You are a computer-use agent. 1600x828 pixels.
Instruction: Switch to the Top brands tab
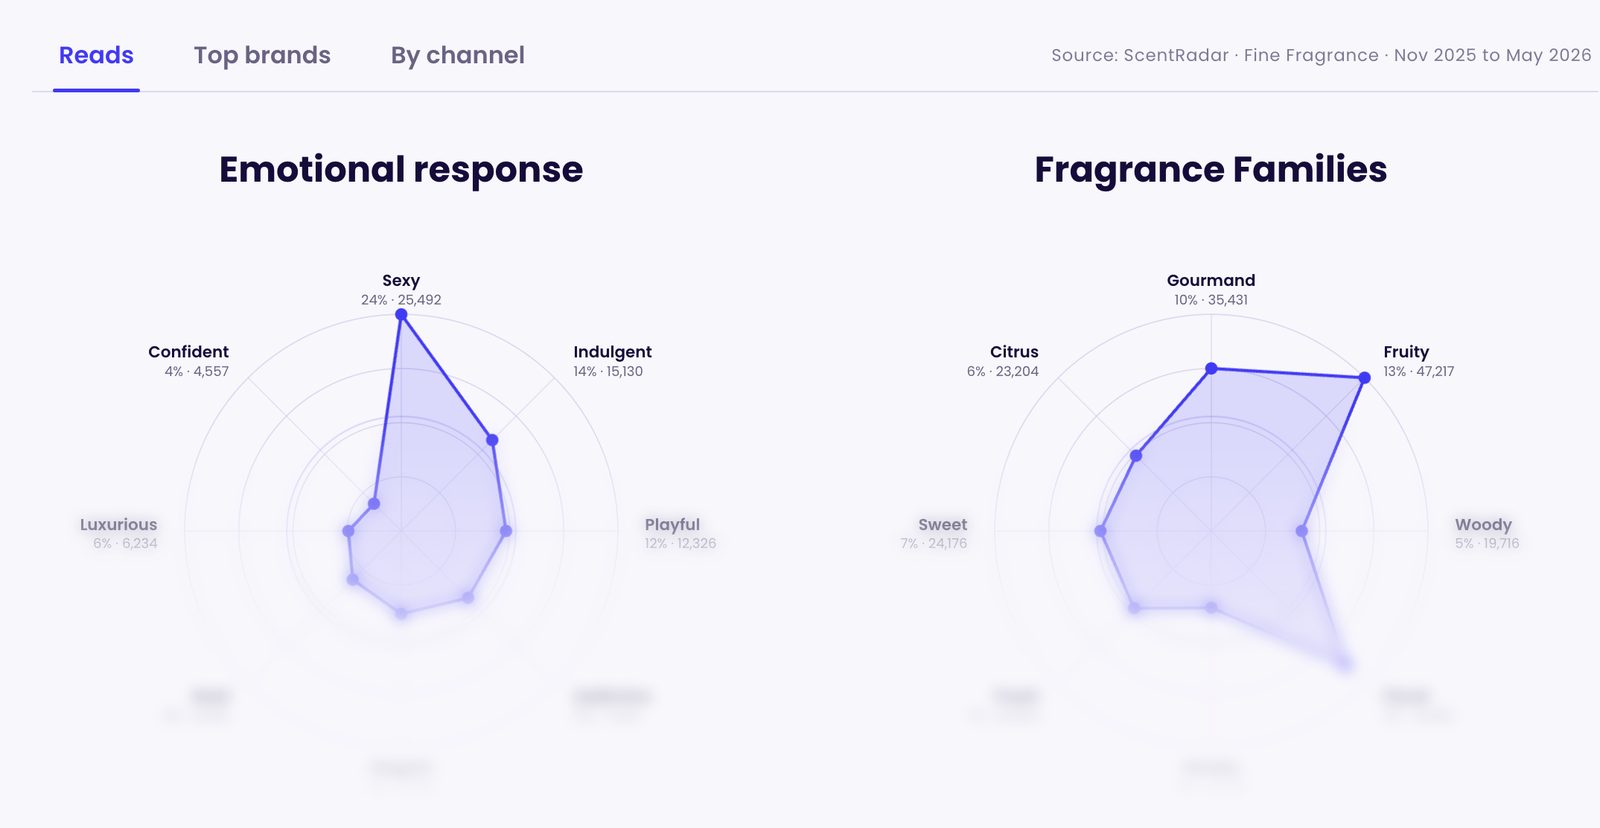point(262,55)
